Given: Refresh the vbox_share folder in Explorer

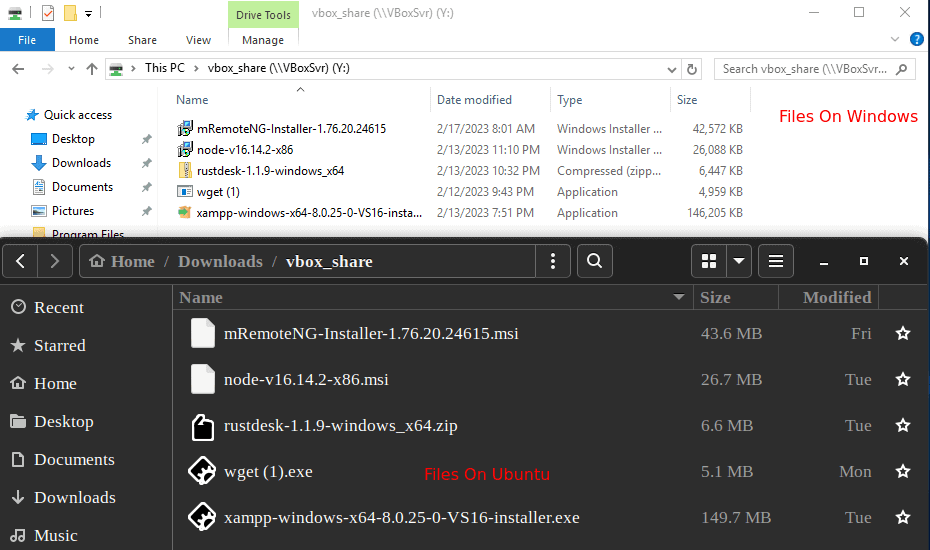Looking at the screenshot, I should pyautogui.click(x=692, y=69).
